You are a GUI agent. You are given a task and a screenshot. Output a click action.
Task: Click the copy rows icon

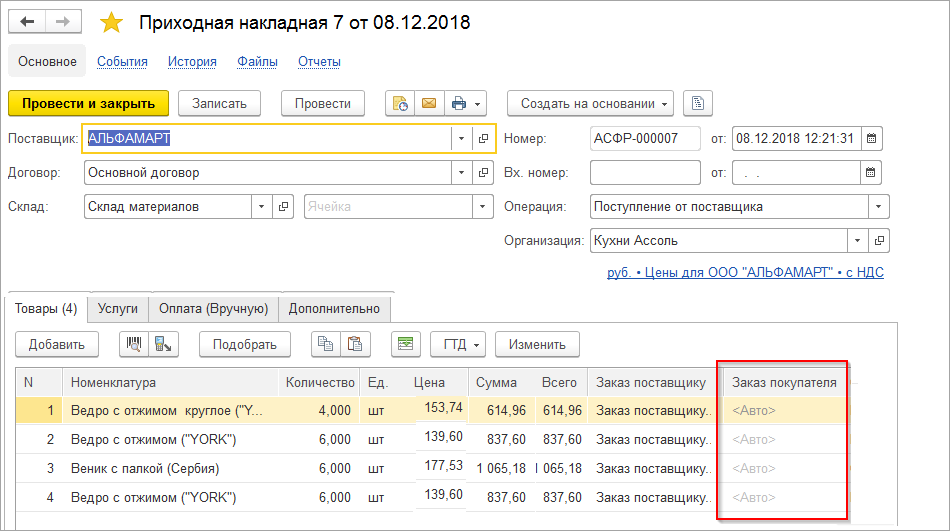325,344
